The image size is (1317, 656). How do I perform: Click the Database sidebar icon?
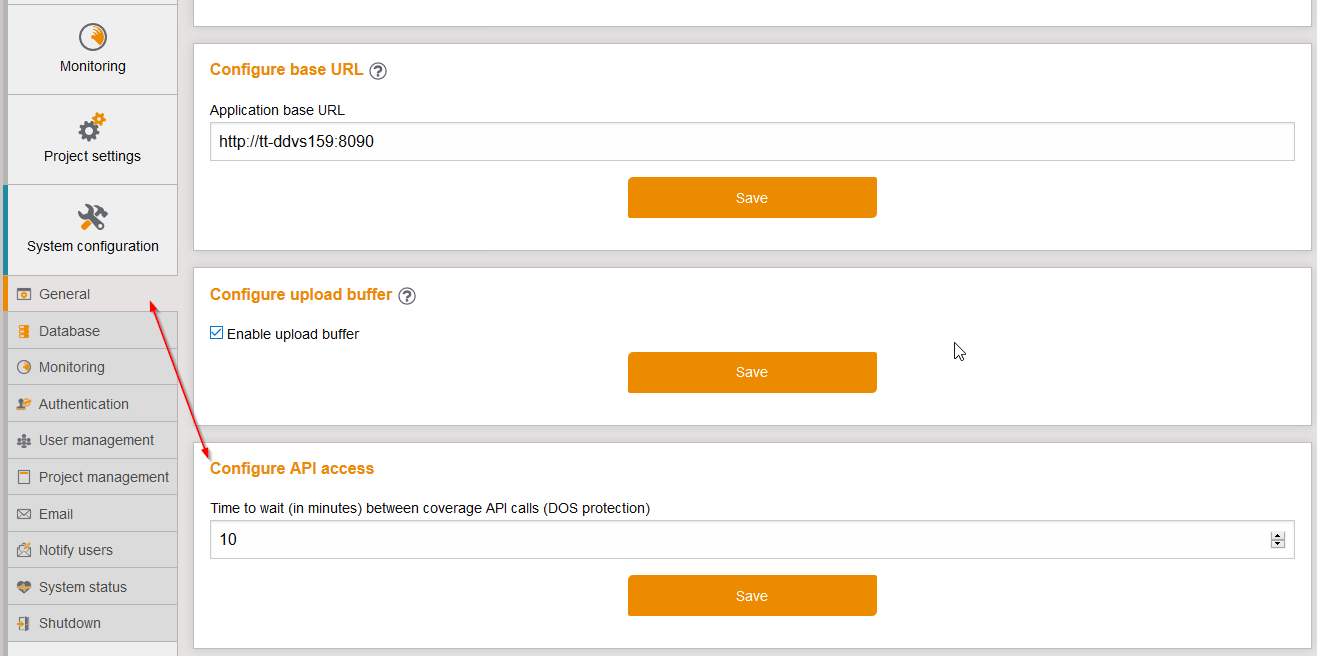pyautogui.click(x=24, y=331)
